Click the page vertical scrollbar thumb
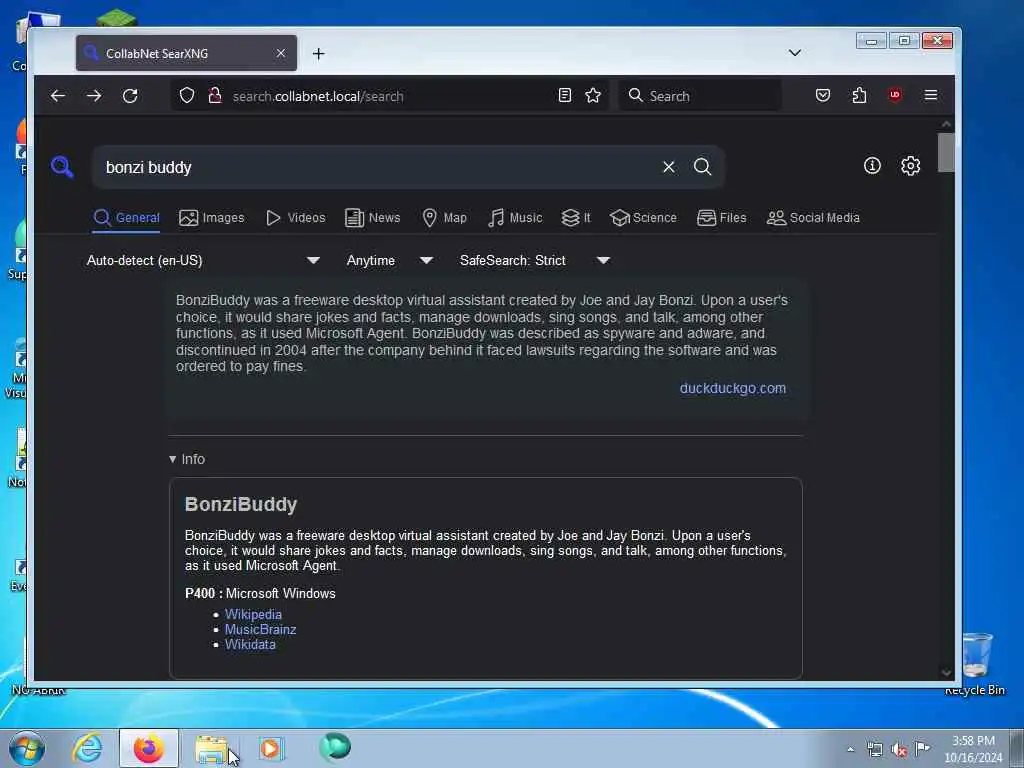Screen dimensions: 1024x768 (946, 152)
